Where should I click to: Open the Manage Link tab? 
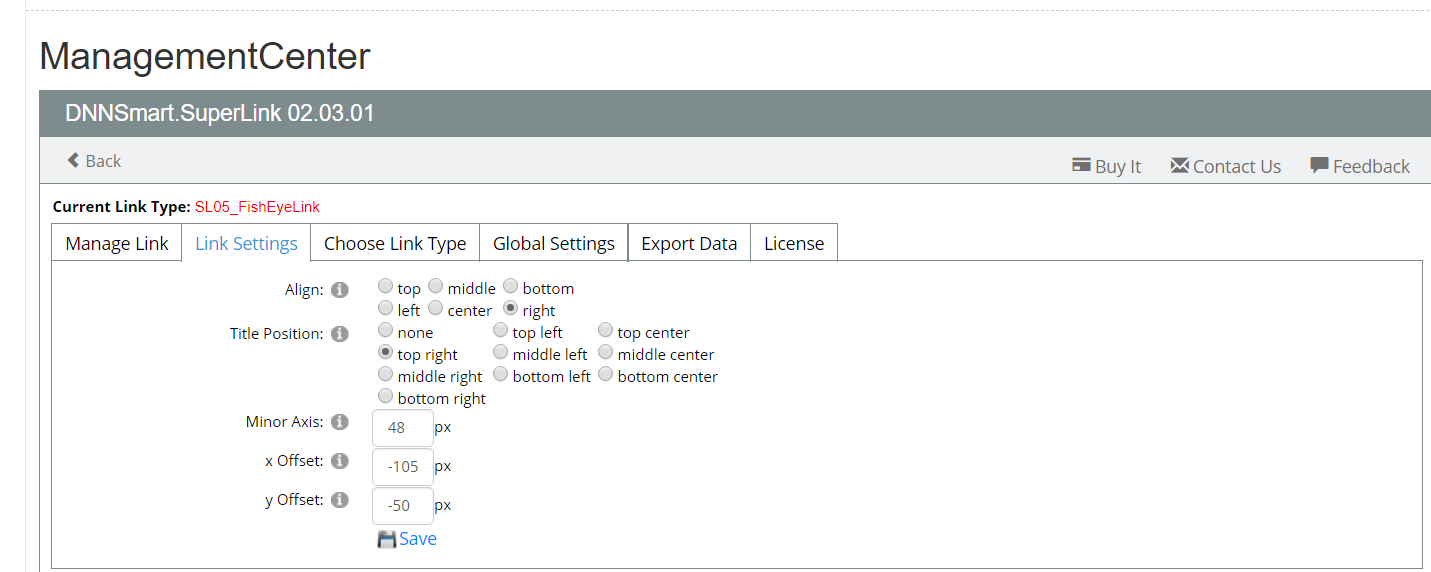(117, 243)
